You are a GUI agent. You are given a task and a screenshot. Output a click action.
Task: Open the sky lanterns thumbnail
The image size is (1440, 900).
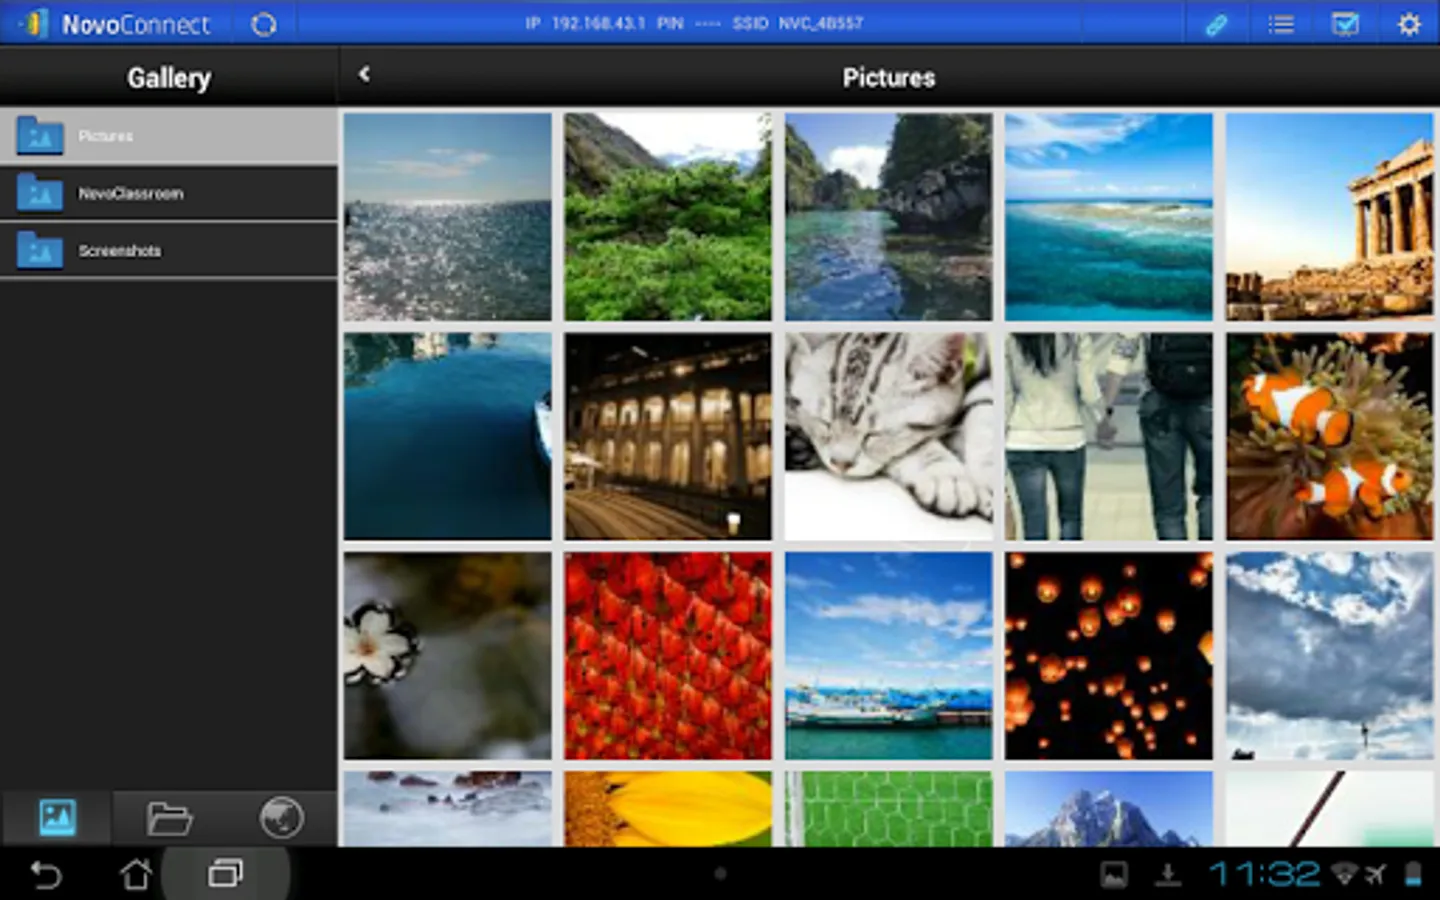coord(1109,656)
